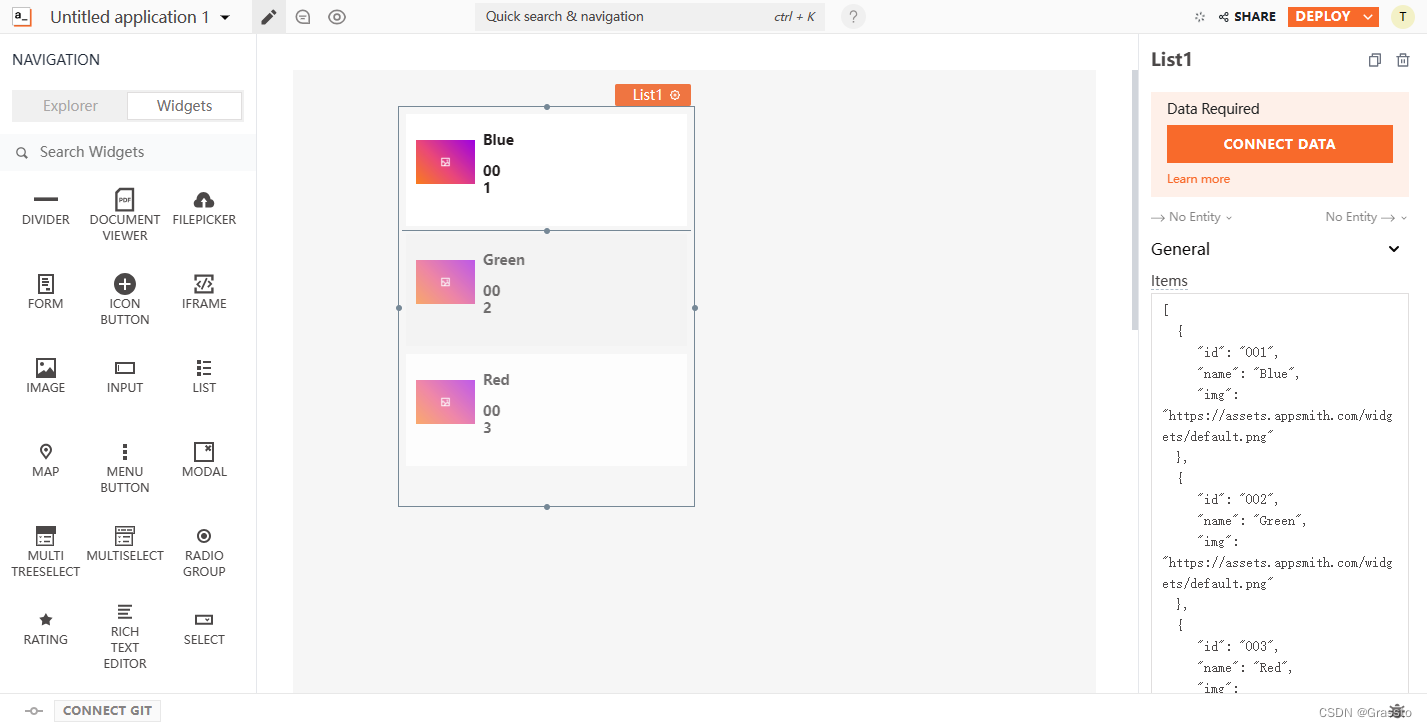Select the Document Viewer widget
Screen dimensions: 1427x727
[125, 215]
